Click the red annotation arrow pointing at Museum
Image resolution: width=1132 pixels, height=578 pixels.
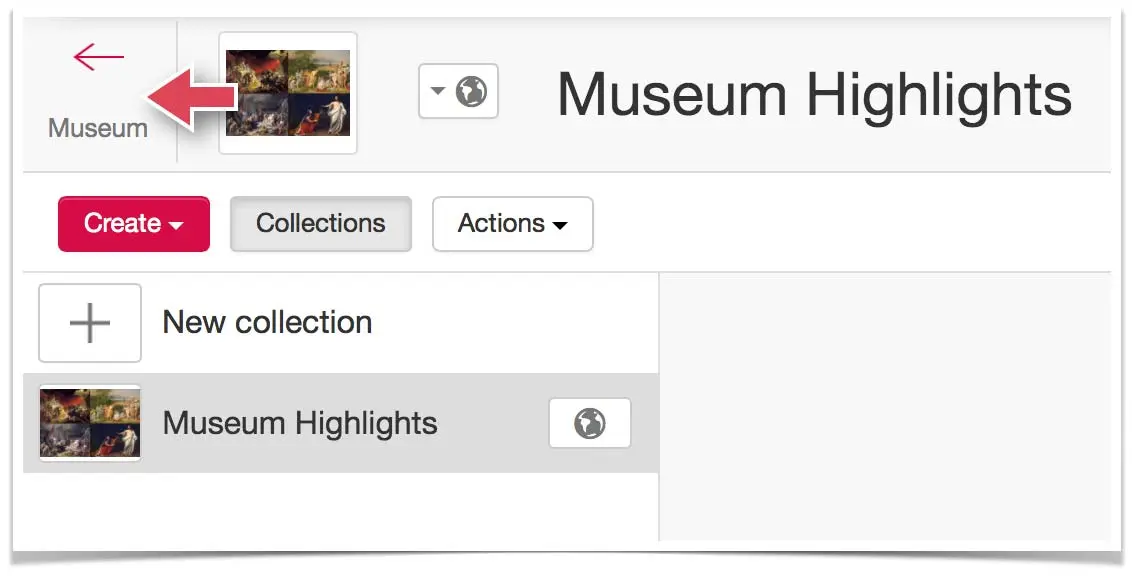(x=193, y=99)
